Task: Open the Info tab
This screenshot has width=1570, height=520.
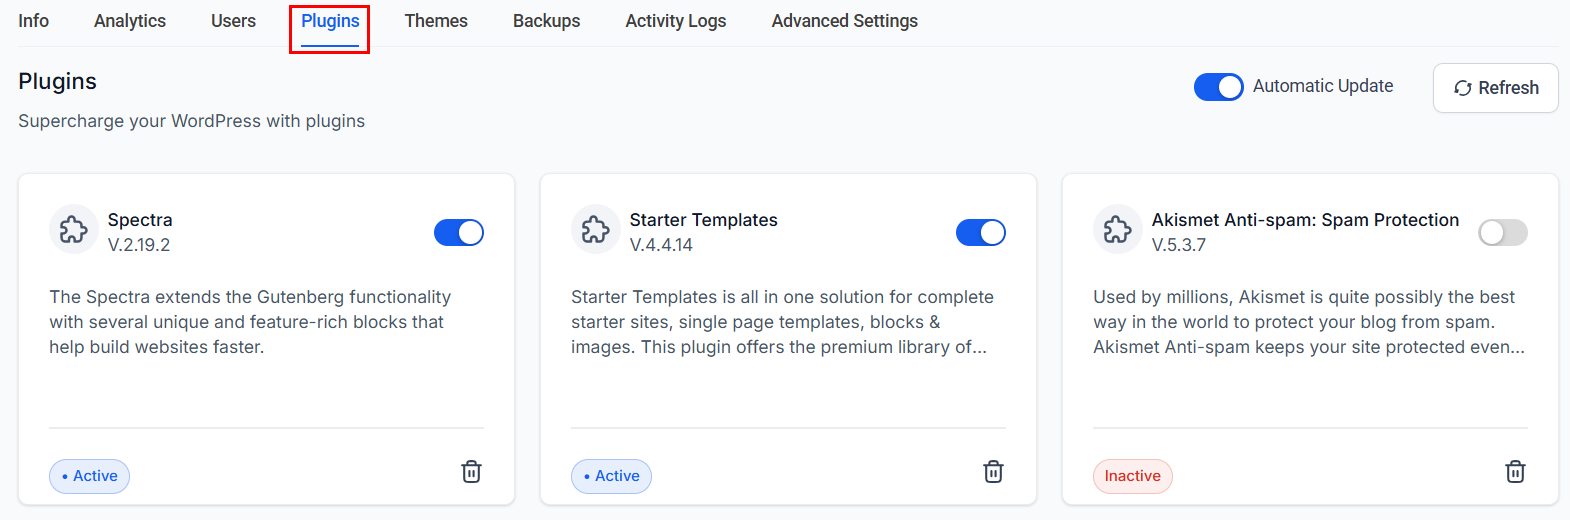Action: tap(33, 21)
